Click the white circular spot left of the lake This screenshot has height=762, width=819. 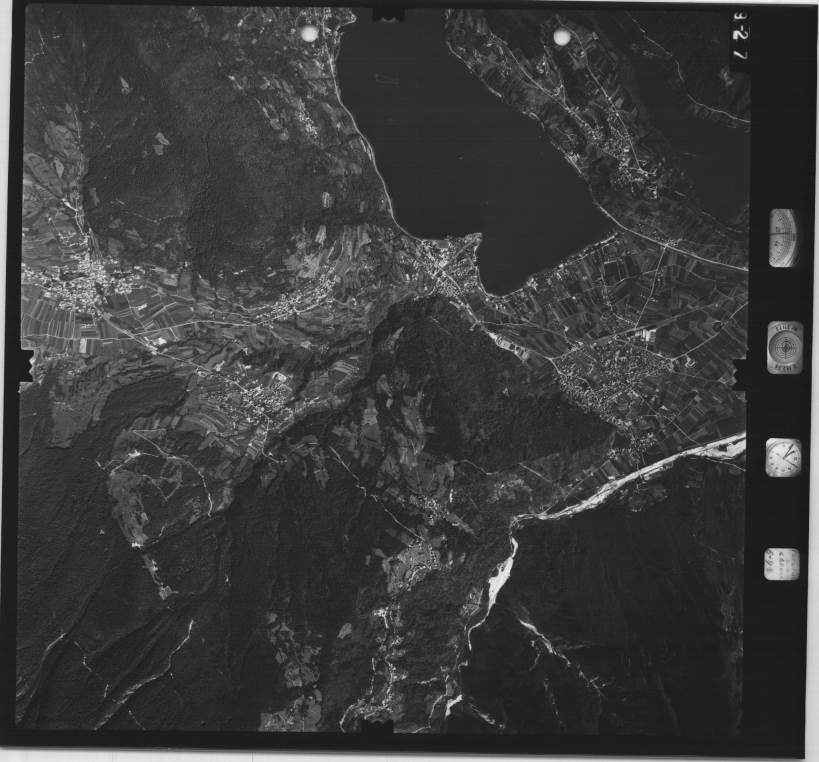(x=310, y=34)
